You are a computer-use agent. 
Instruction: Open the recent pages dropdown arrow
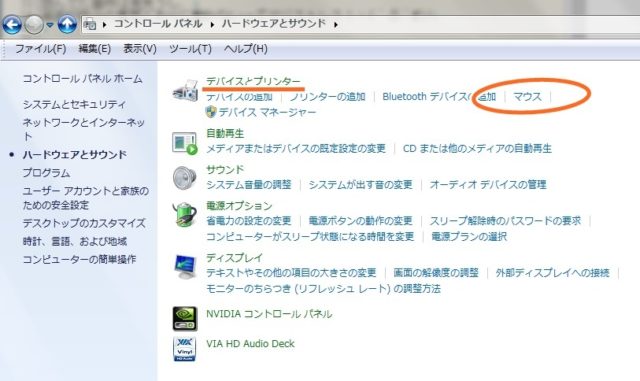[x=50, y=25]
